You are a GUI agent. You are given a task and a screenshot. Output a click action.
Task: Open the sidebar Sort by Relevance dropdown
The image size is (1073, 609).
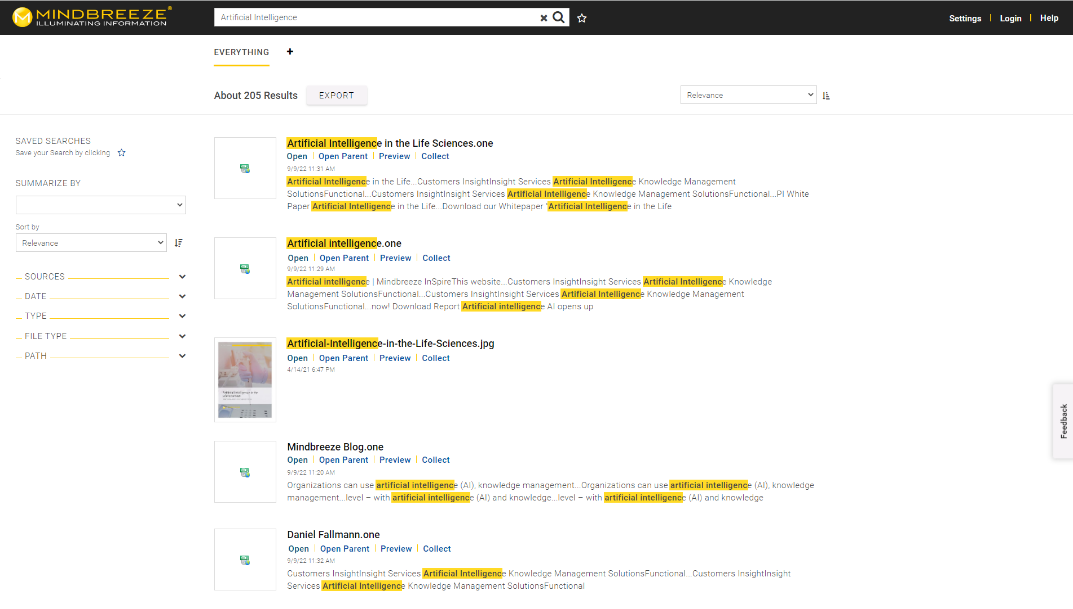pyautogui.click(x=91, y=243)
